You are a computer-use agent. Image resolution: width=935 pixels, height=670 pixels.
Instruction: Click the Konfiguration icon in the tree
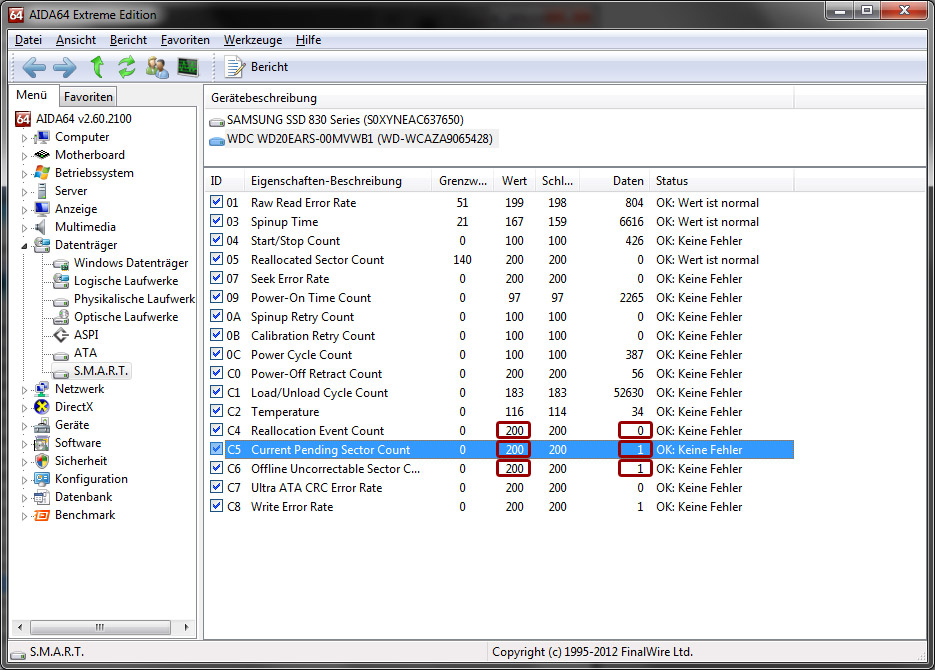(x=42, y=479)
